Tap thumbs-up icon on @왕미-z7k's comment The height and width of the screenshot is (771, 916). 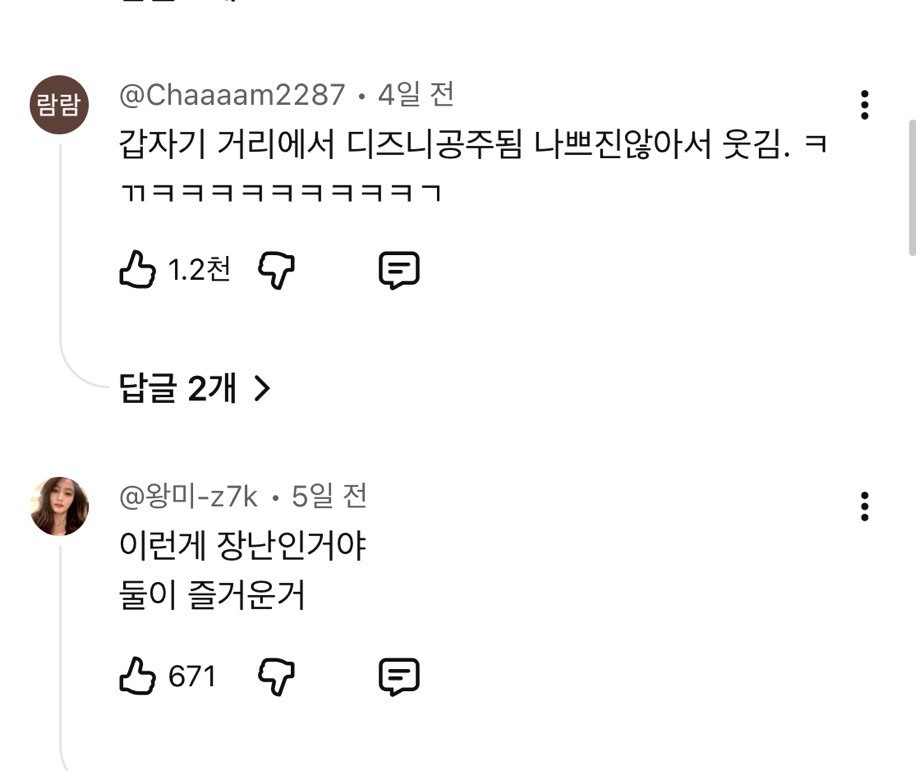[138, 677]
